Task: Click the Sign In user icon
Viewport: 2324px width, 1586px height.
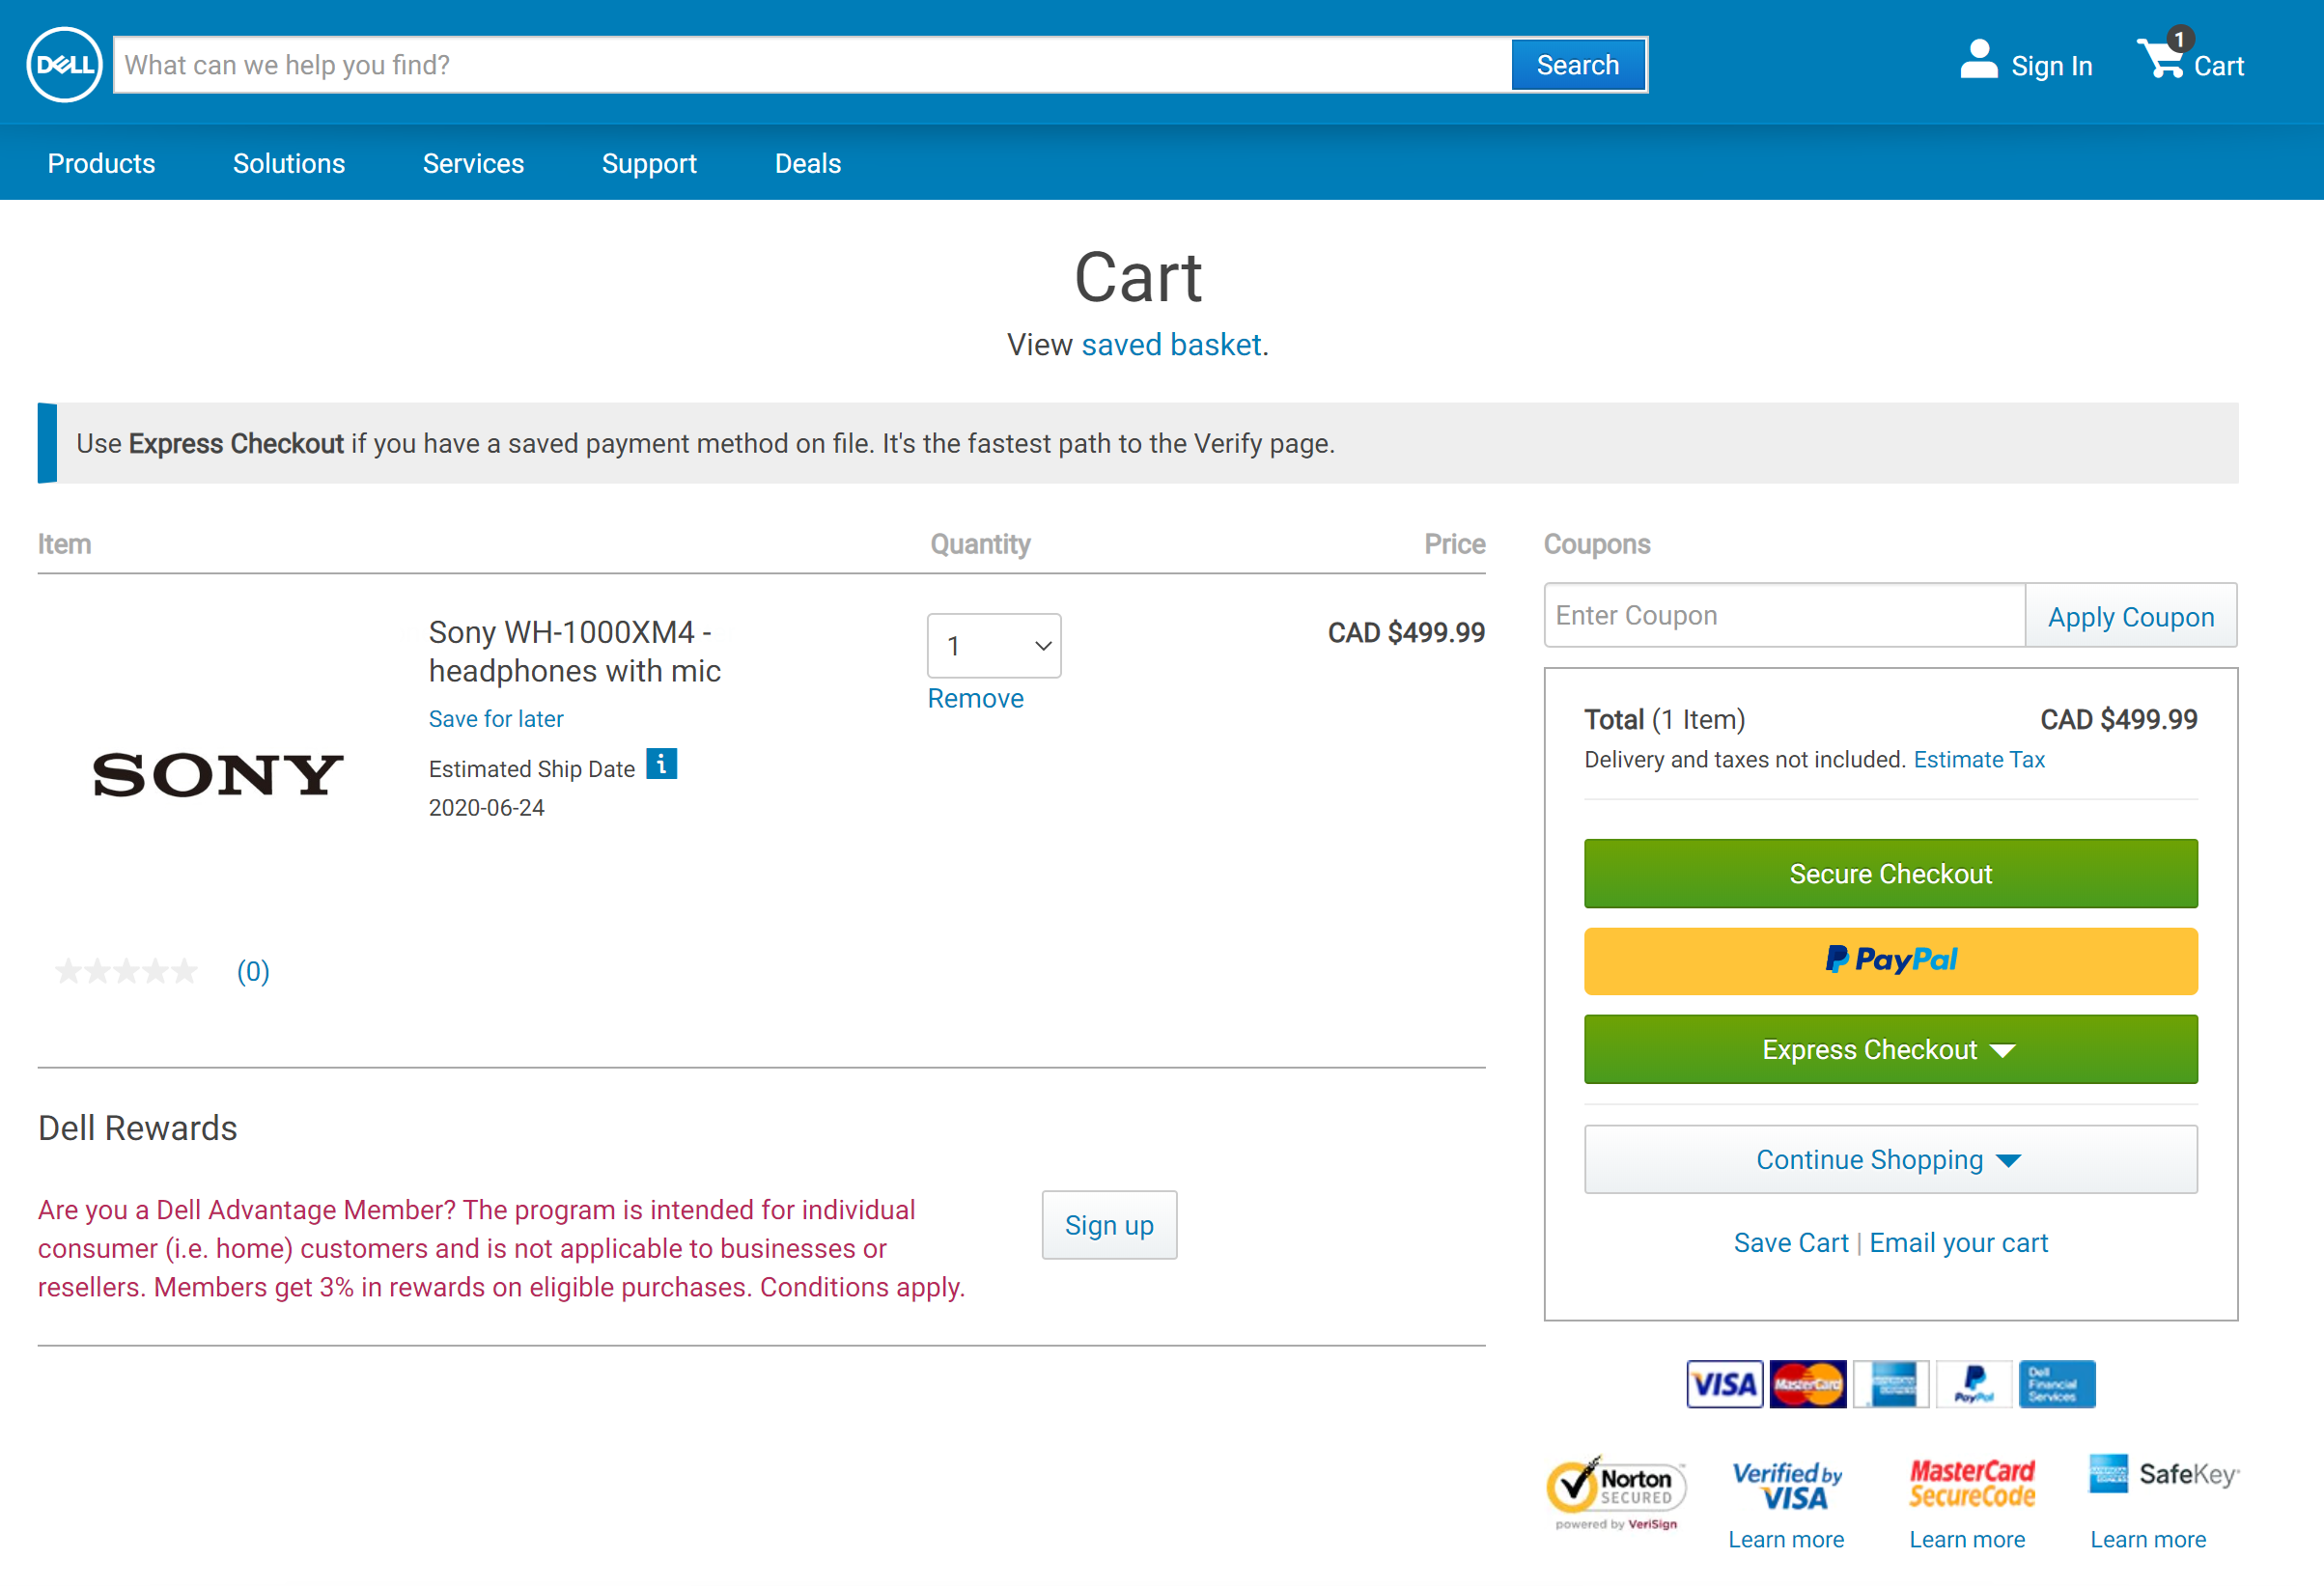Action: [1978, 60]
